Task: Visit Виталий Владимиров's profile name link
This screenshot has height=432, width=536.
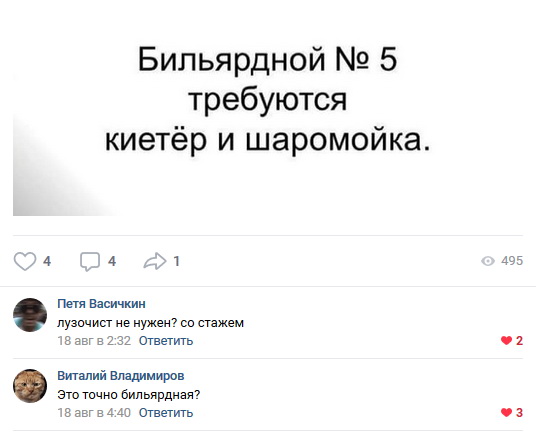Action: point(121,375)
